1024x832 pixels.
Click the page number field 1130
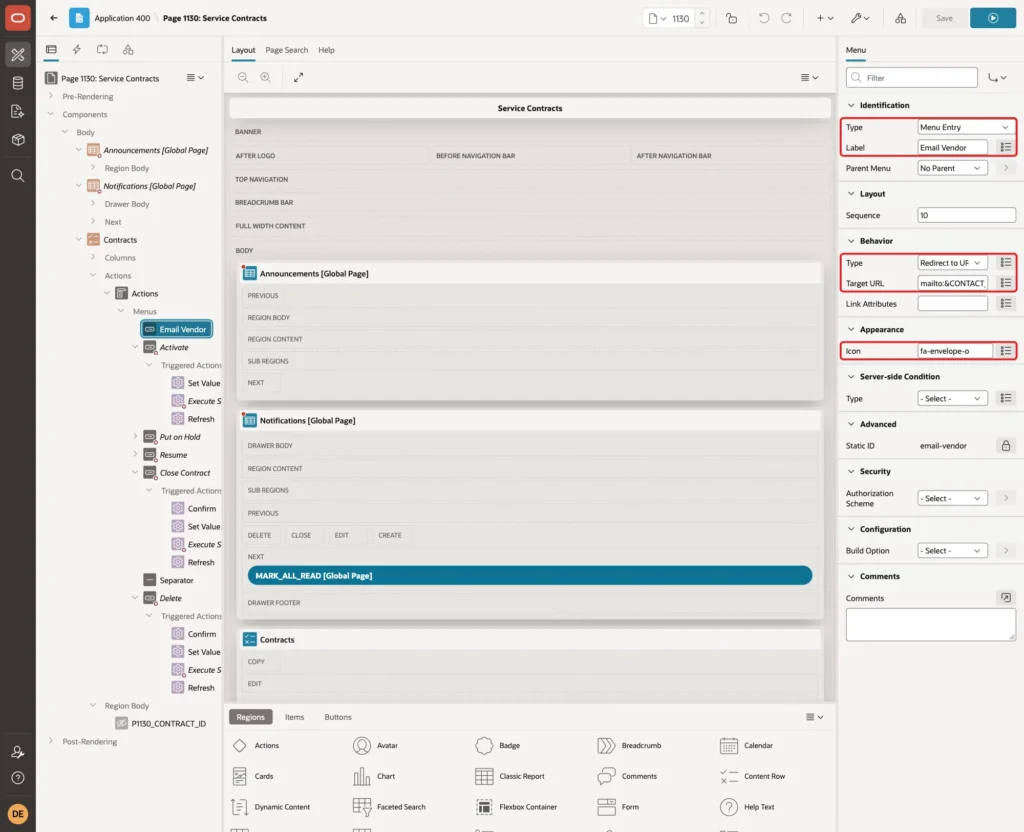pyautogui.click(x=681, y=18)
